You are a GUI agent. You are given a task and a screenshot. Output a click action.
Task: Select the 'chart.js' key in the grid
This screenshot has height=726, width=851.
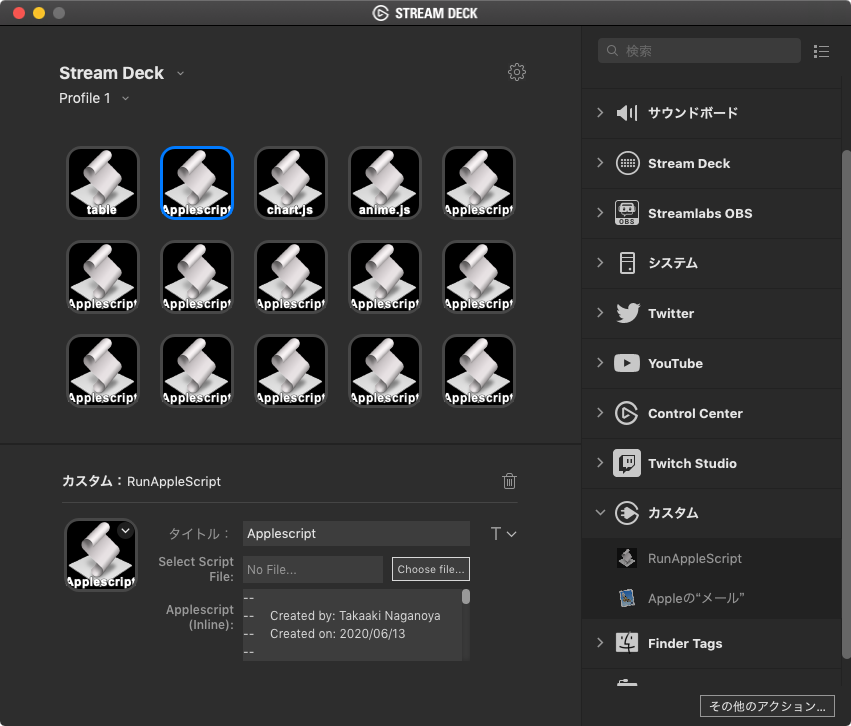coord(291,183)
